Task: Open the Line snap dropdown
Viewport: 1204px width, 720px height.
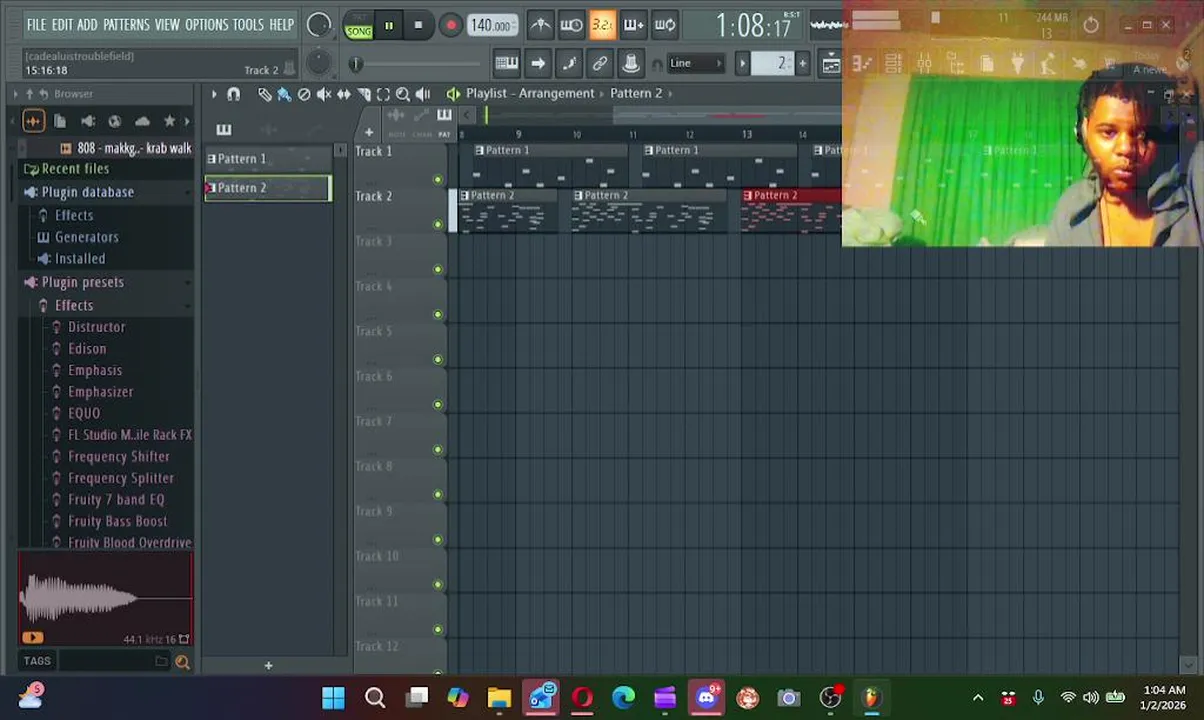Action: pyautogui.click(x=696, y=64)
